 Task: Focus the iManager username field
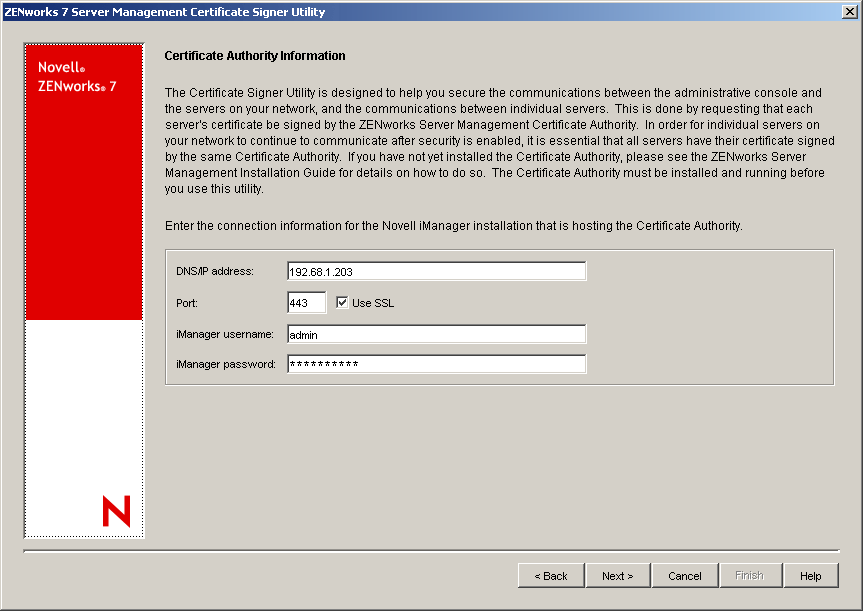point(435,333)
